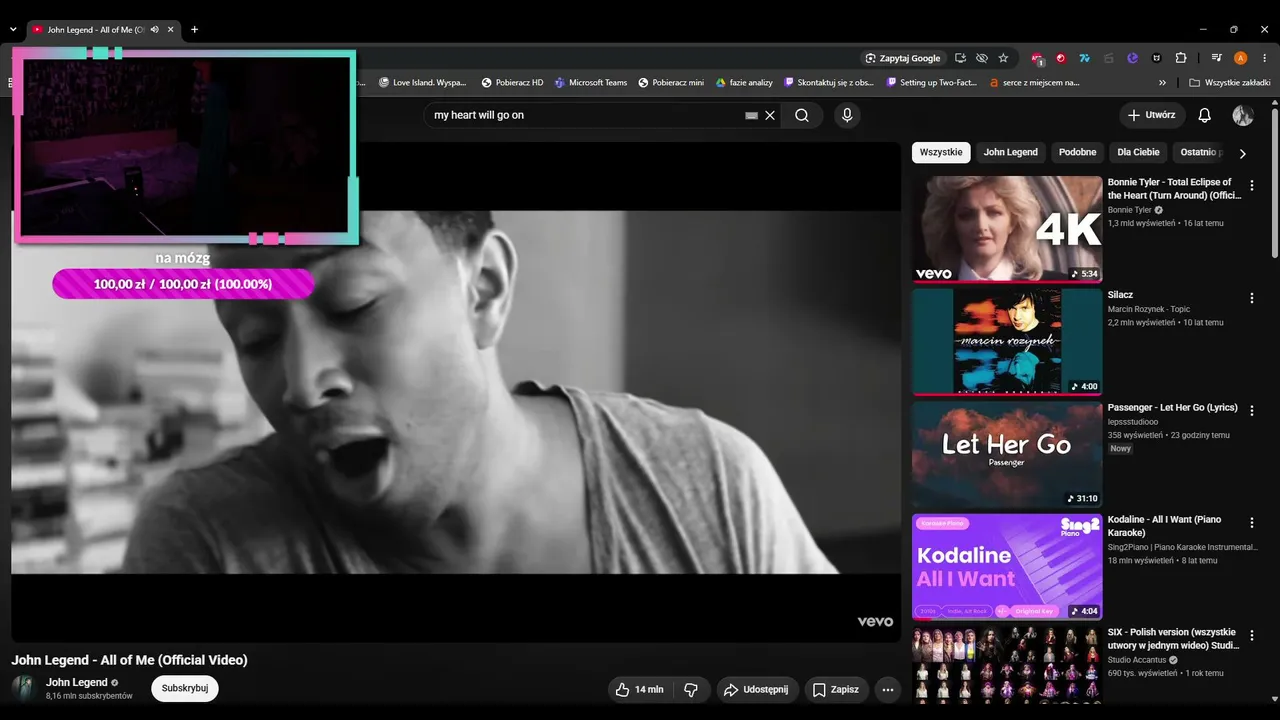This screenshot has width=1280, height=720.
Task: Clear the search query with the X
Action: [770, 115]
